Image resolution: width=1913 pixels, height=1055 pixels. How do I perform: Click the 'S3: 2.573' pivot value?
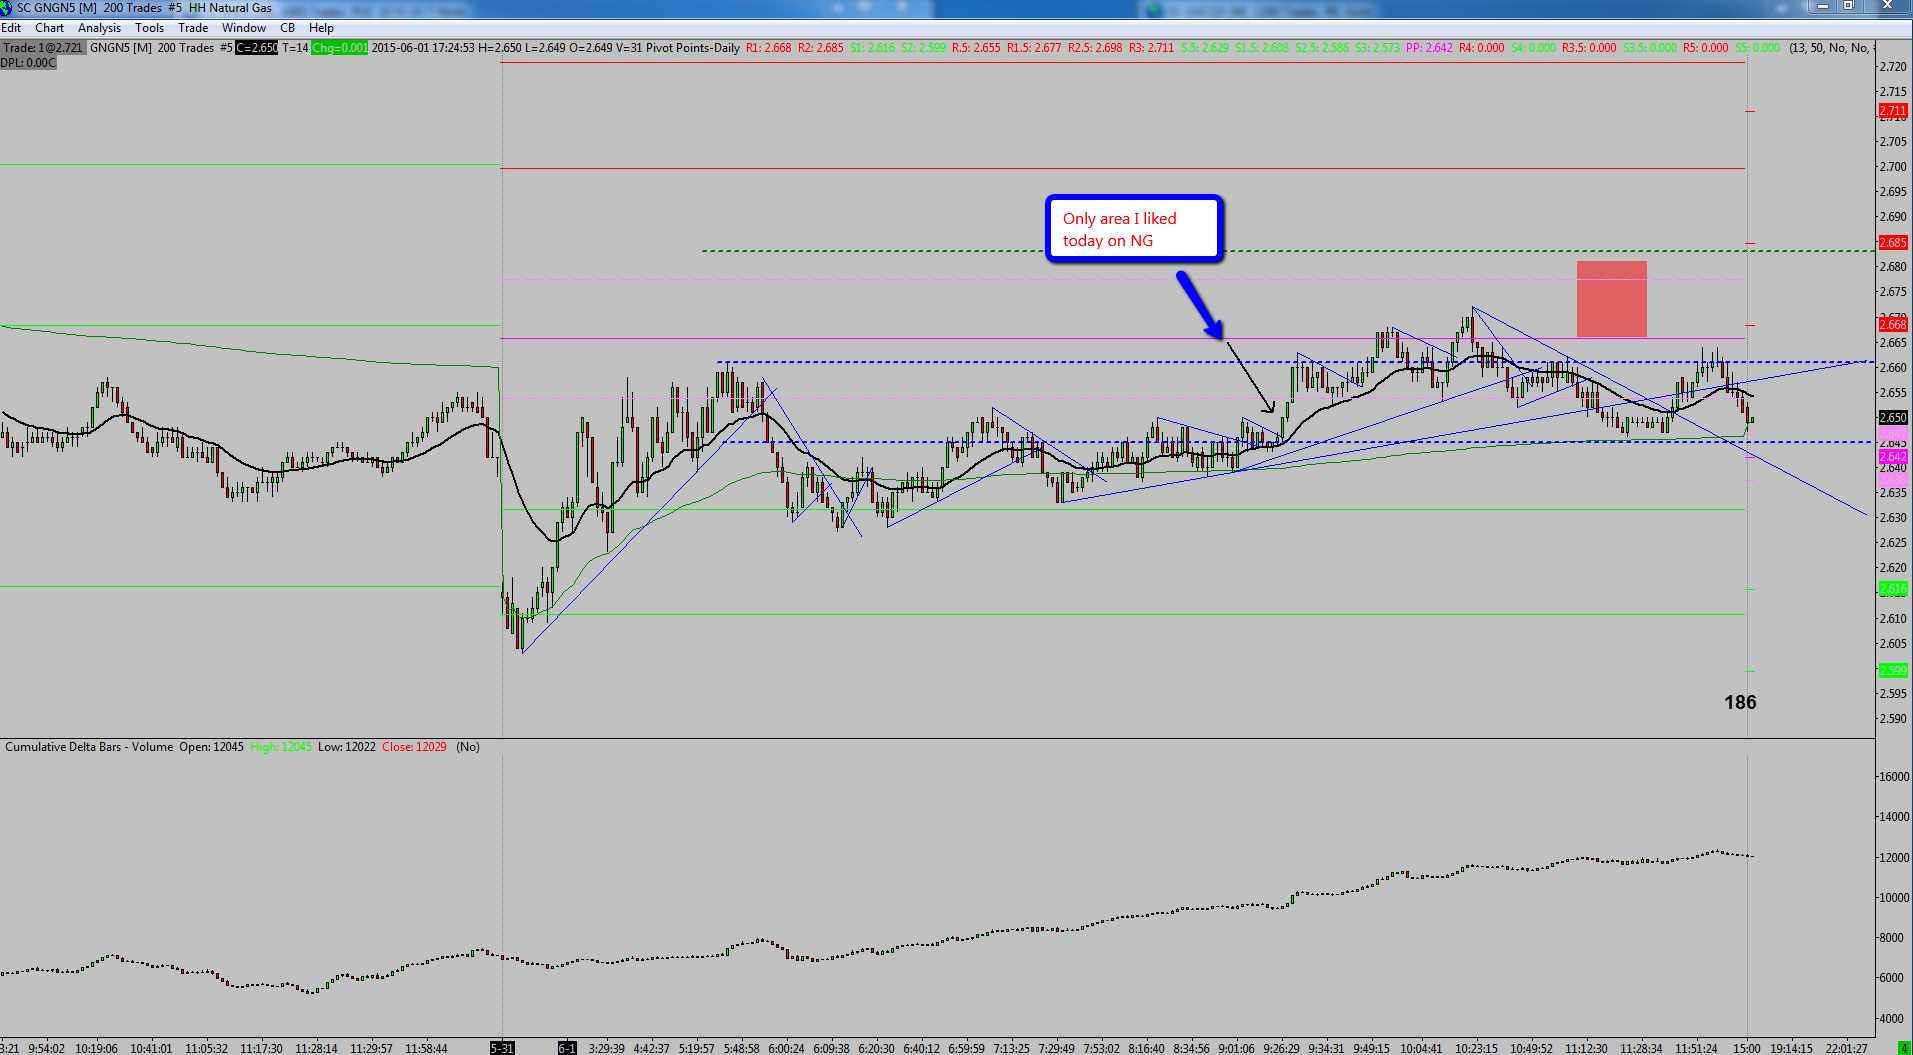1377,48
